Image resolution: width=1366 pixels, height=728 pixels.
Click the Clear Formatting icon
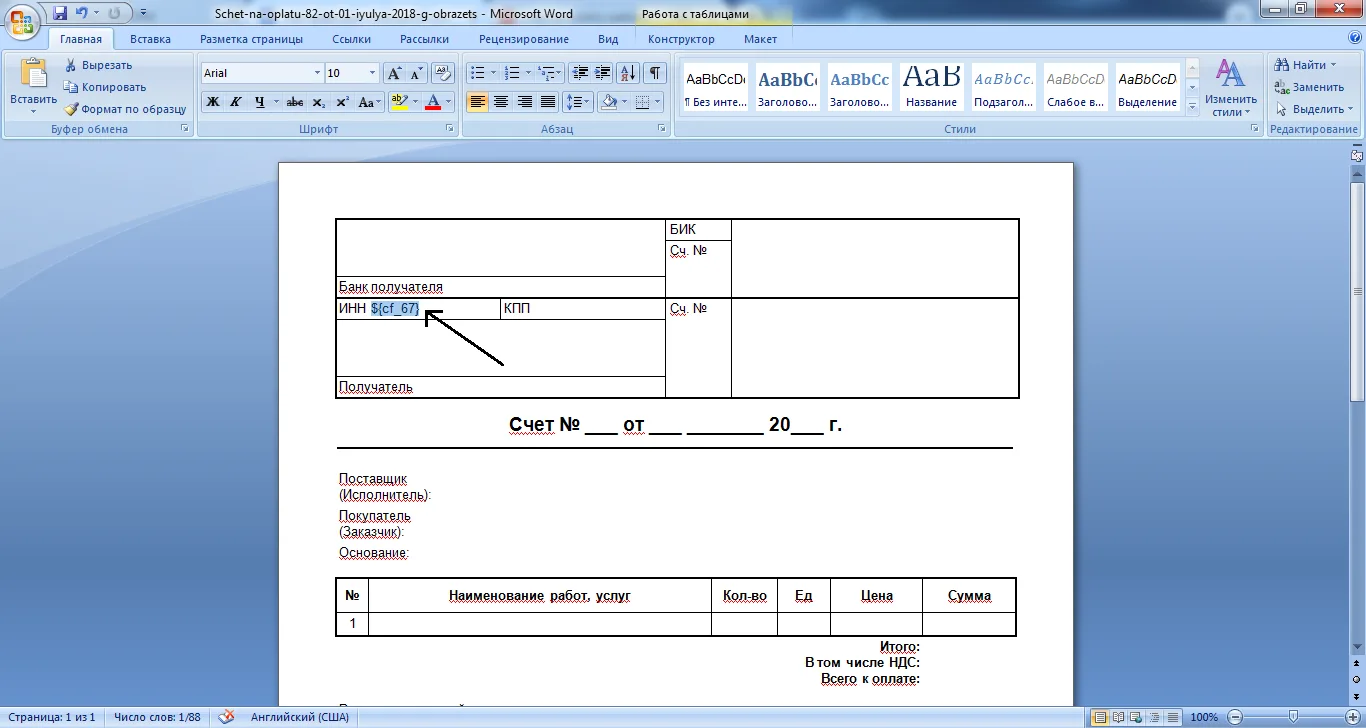tap(444, 73)
